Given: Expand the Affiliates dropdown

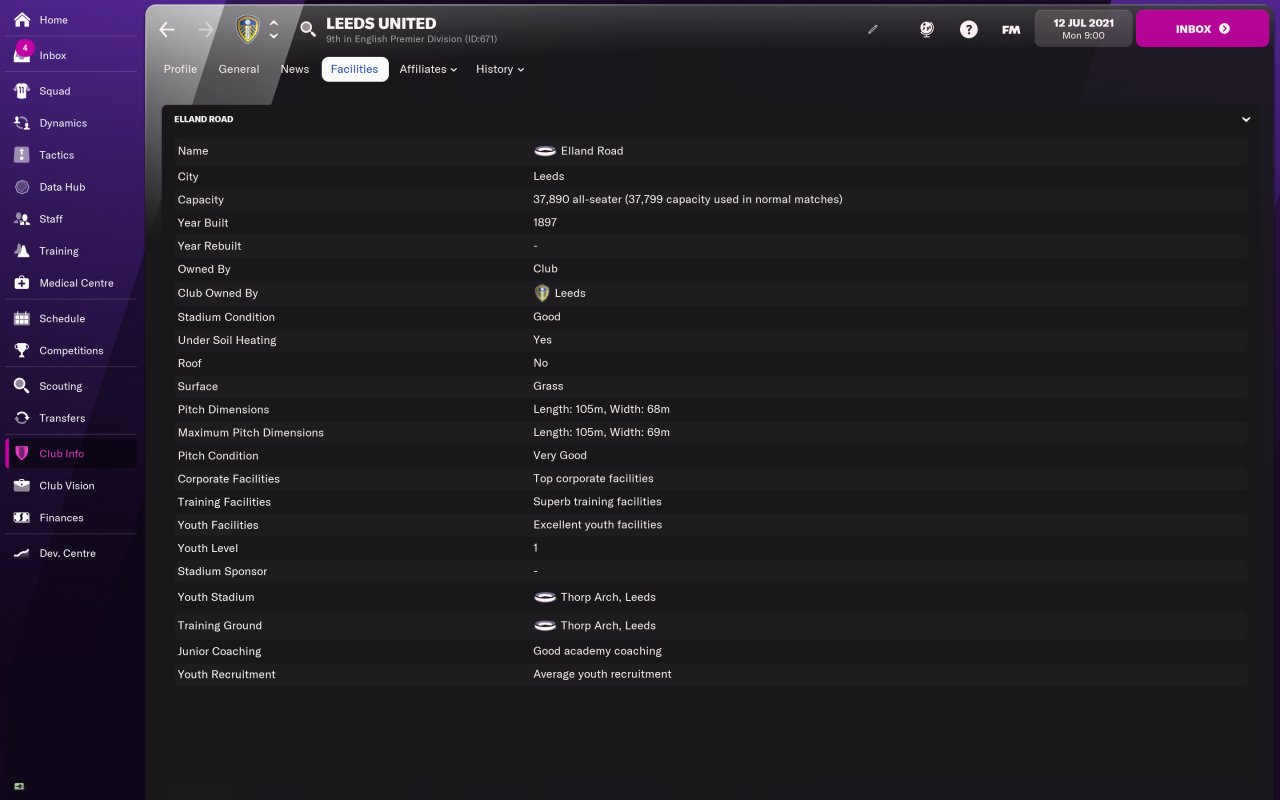Looking at the screenshot, I should tap(428, 69).
